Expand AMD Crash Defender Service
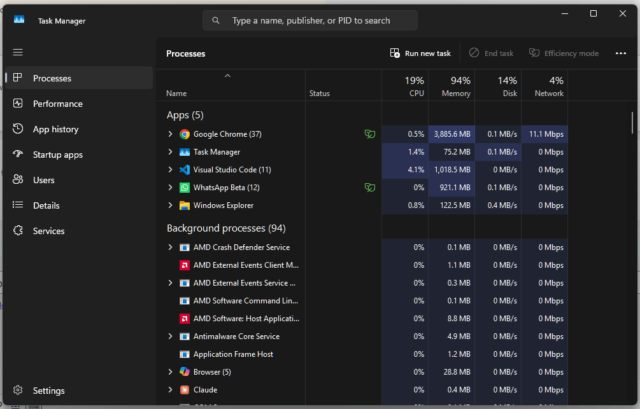The height and width of the screenshot is (409, 640). tap(170, 247)
